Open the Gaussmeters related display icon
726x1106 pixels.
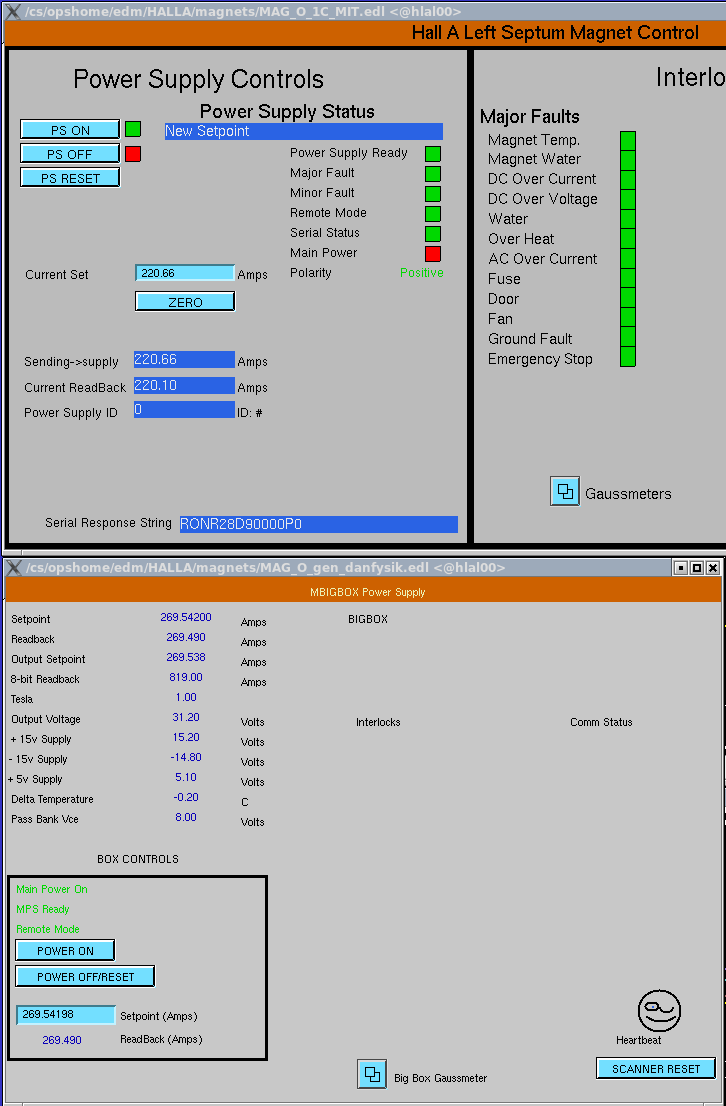[564, 491]
